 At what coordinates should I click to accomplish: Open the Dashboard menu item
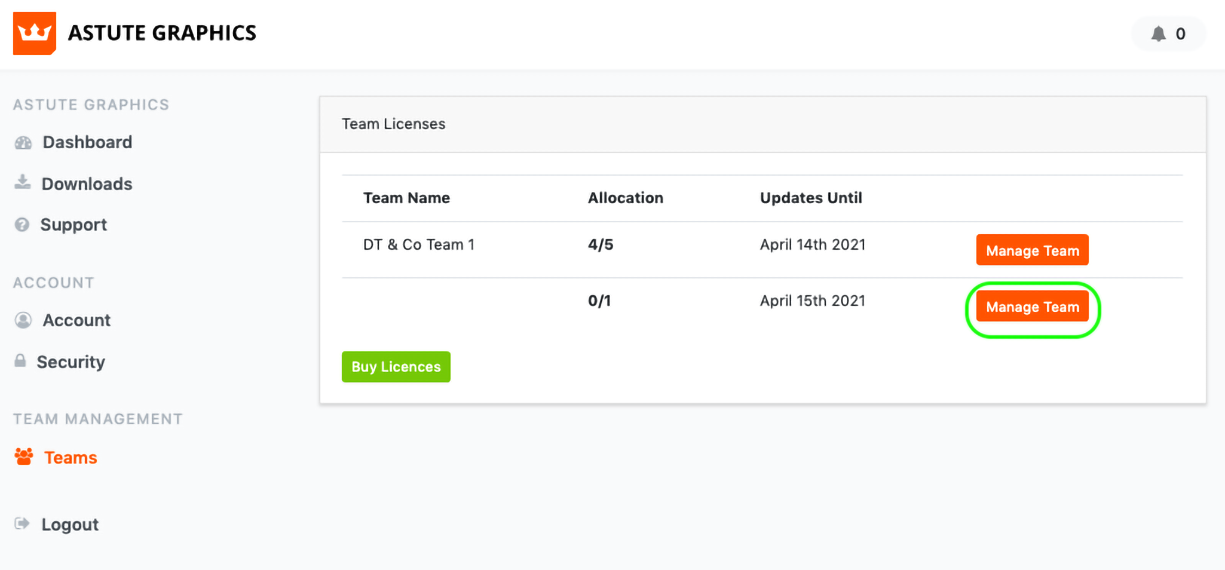(87, 143)
